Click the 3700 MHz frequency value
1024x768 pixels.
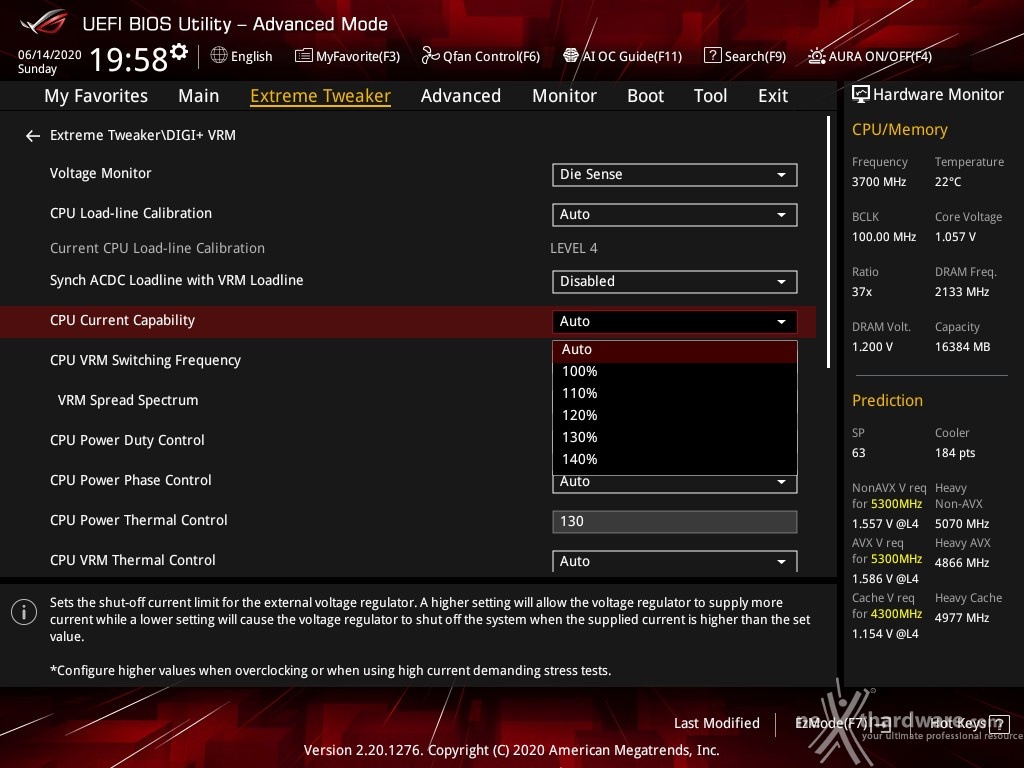click(x=879, y=182)
